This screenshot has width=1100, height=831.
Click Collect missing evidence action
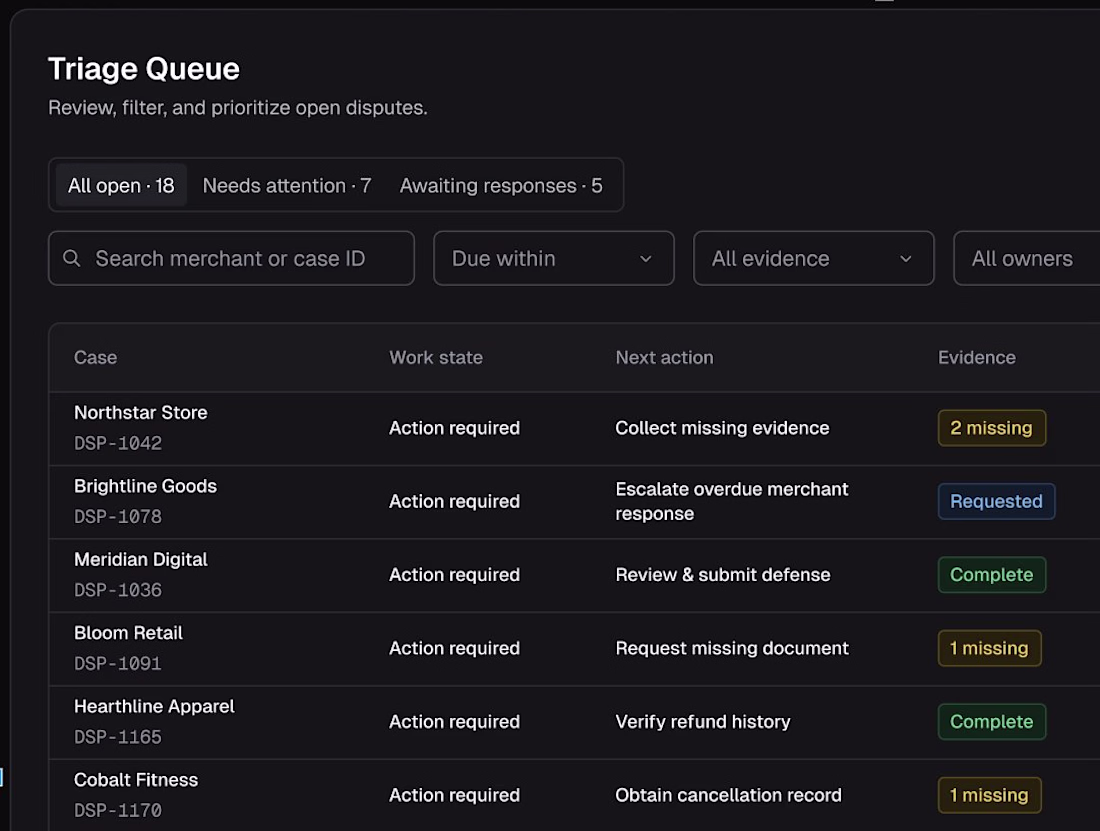(722, 428)
